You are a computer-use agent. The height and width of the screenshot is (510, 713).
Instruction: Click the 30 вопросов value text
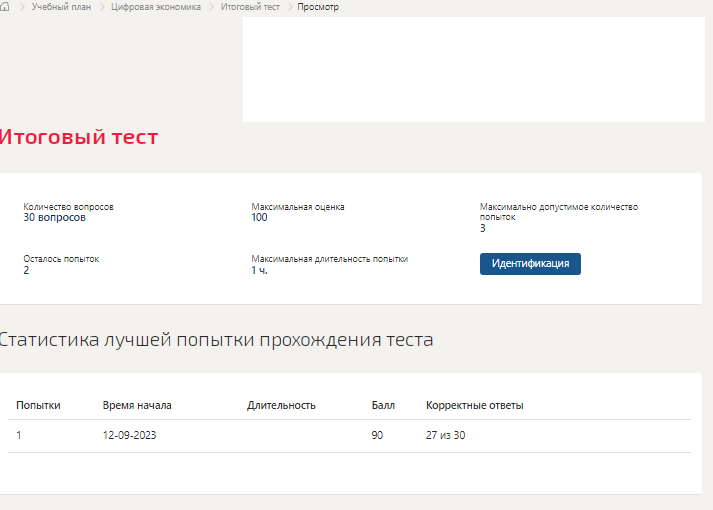[55, 218]
